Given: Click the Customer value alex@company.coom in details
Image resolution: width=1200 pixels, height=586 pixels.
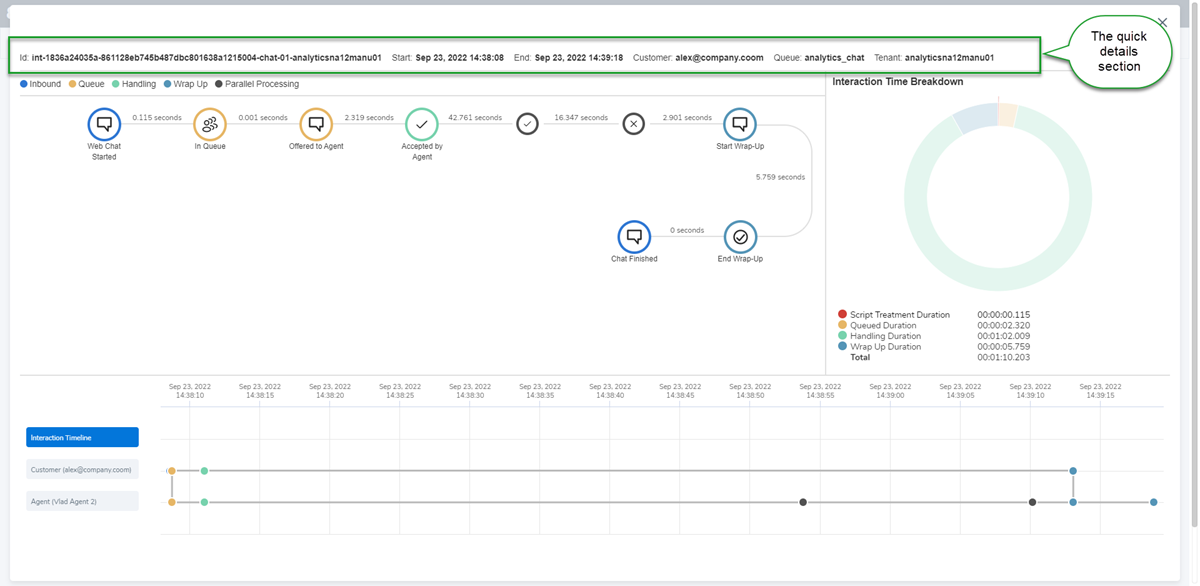Looking at the screenshot, I should coord(720,58).
